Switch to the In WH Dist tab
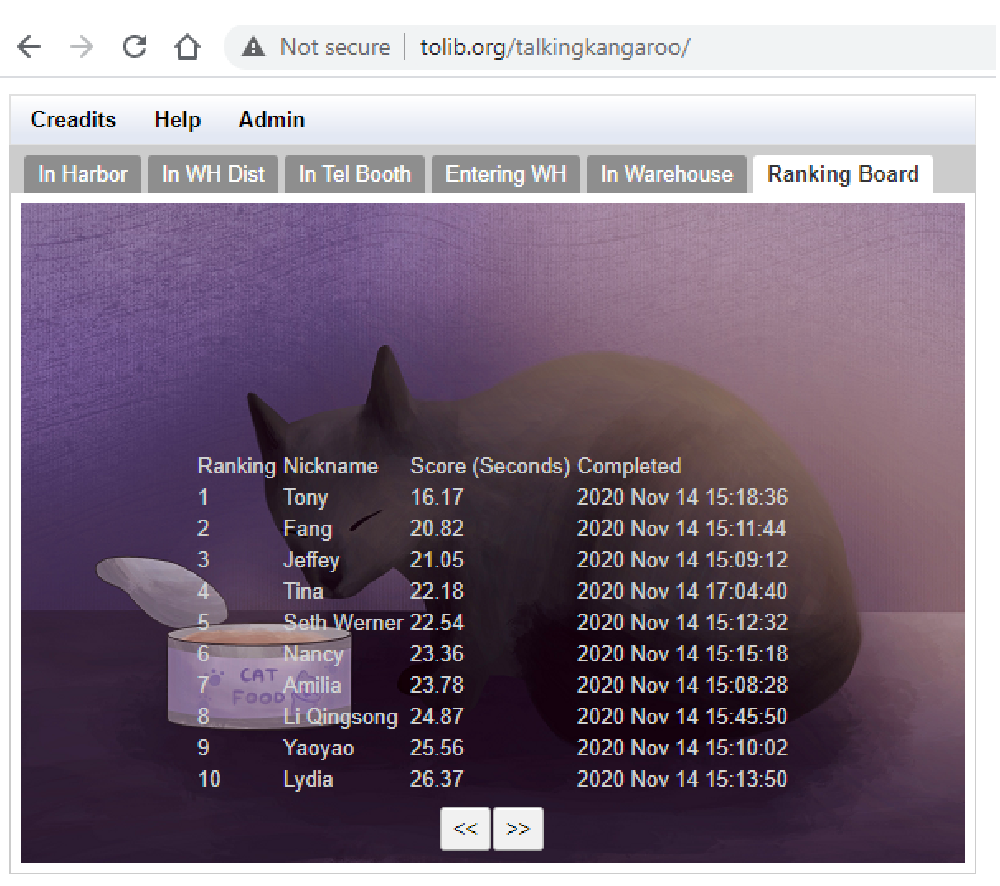 [213, 174]
